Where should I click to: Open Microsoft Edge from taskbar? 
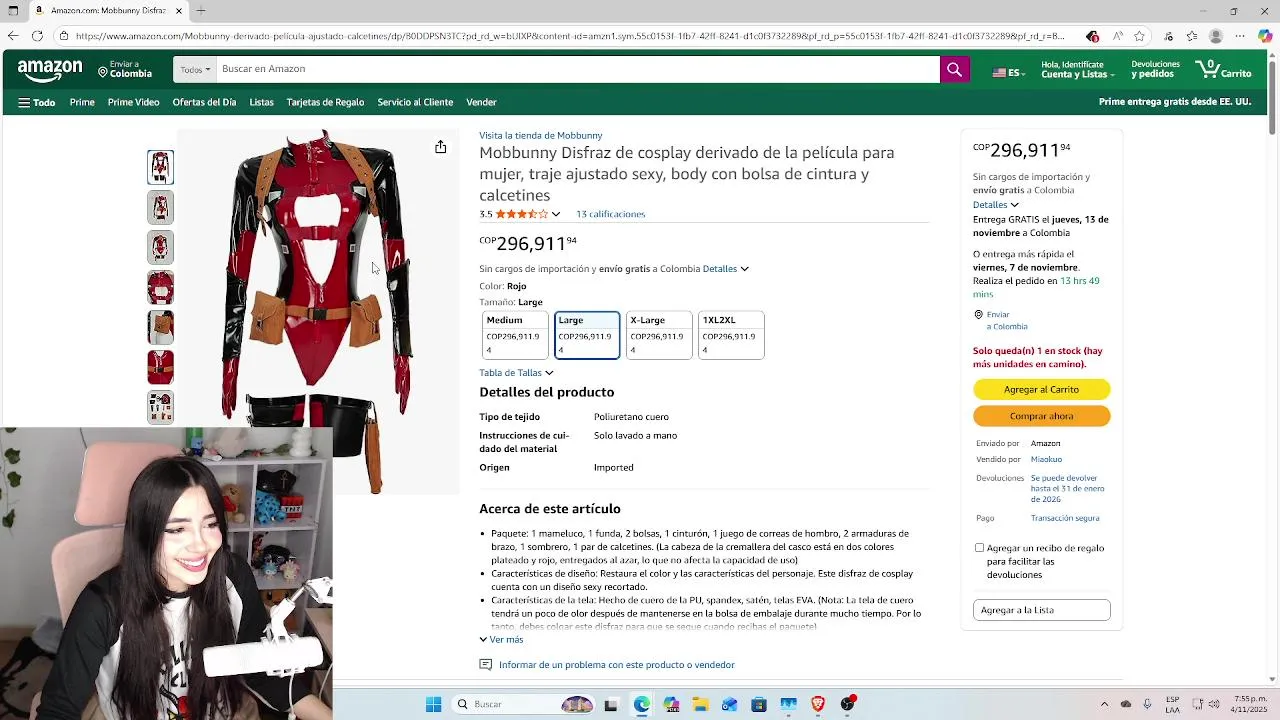tap(641, 705)
